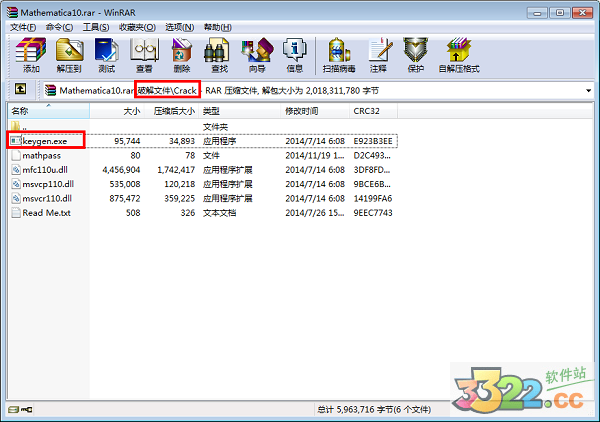
Task: Click CRC32 value E923B3EE
Action: 373,141
